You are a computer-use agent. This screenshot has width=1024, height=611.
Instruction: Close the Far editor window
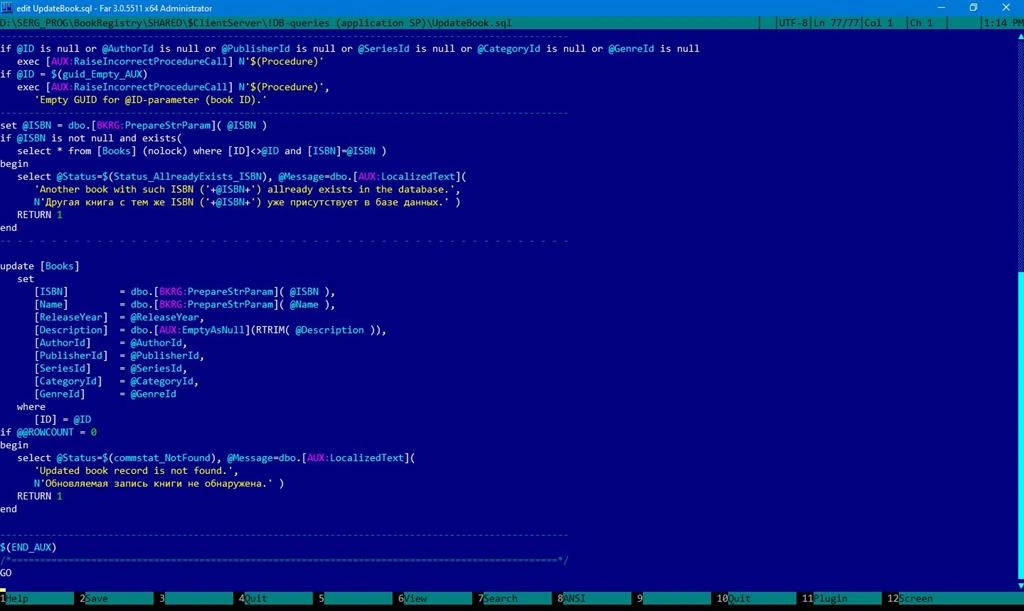point(1006,8)
